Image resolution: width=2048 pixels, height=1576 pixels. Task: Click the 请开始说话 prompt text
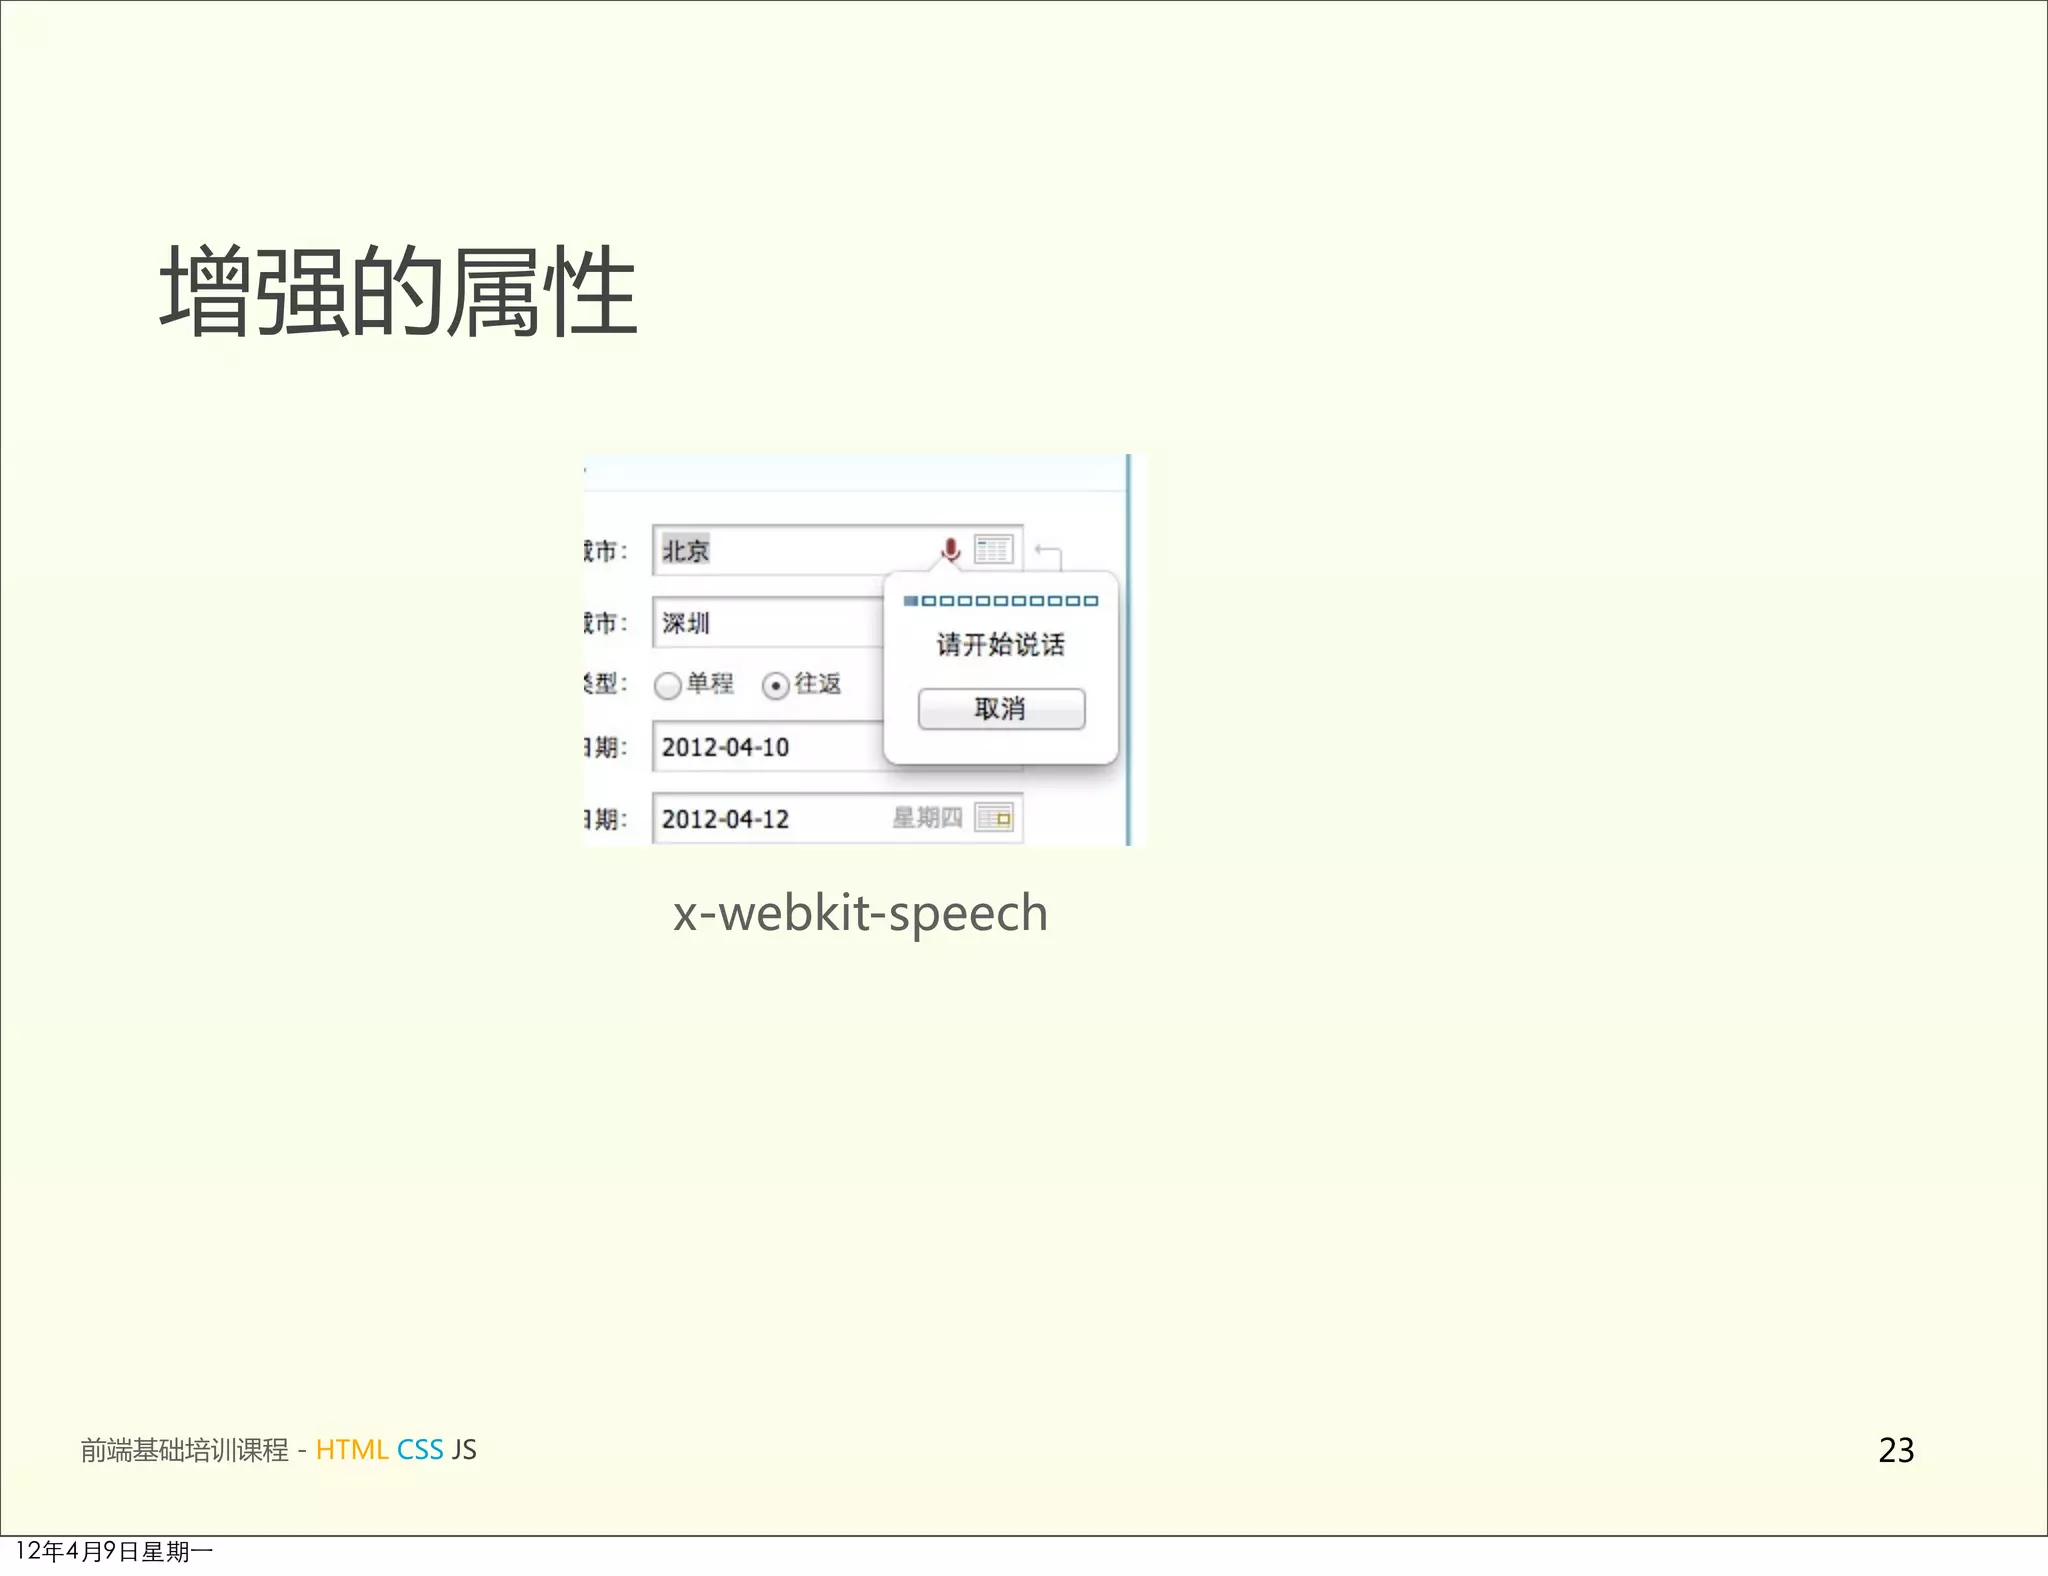1000,644
